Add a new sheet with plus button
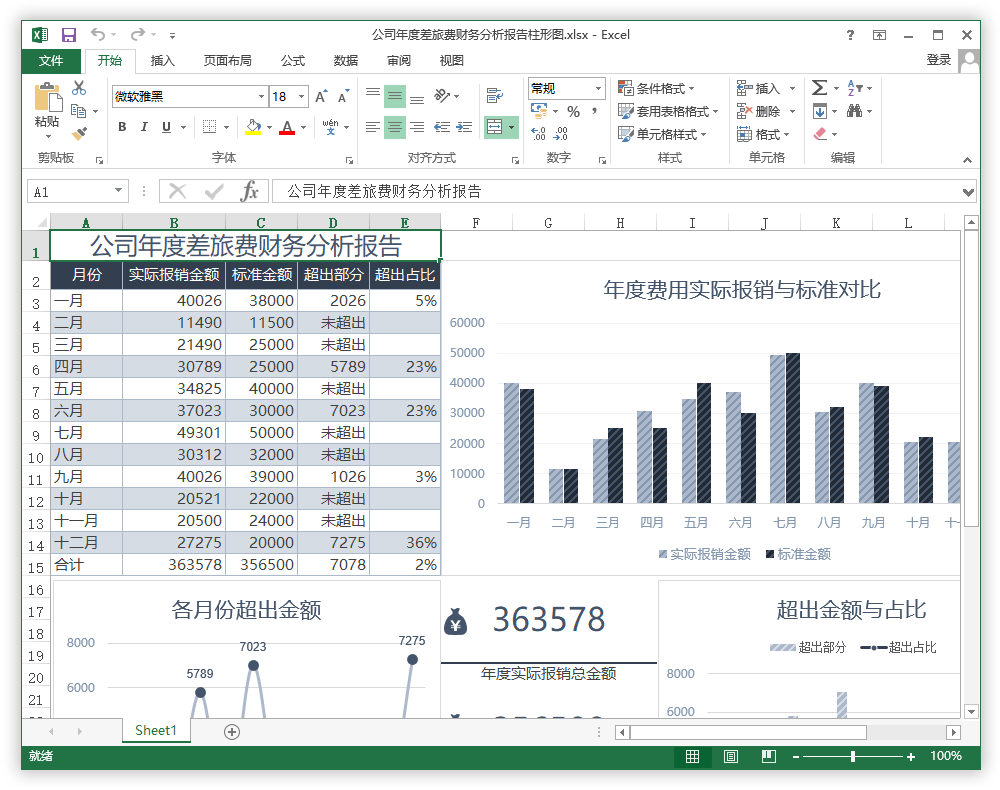This screenshot has width=1000, height=790. (232, 731)
